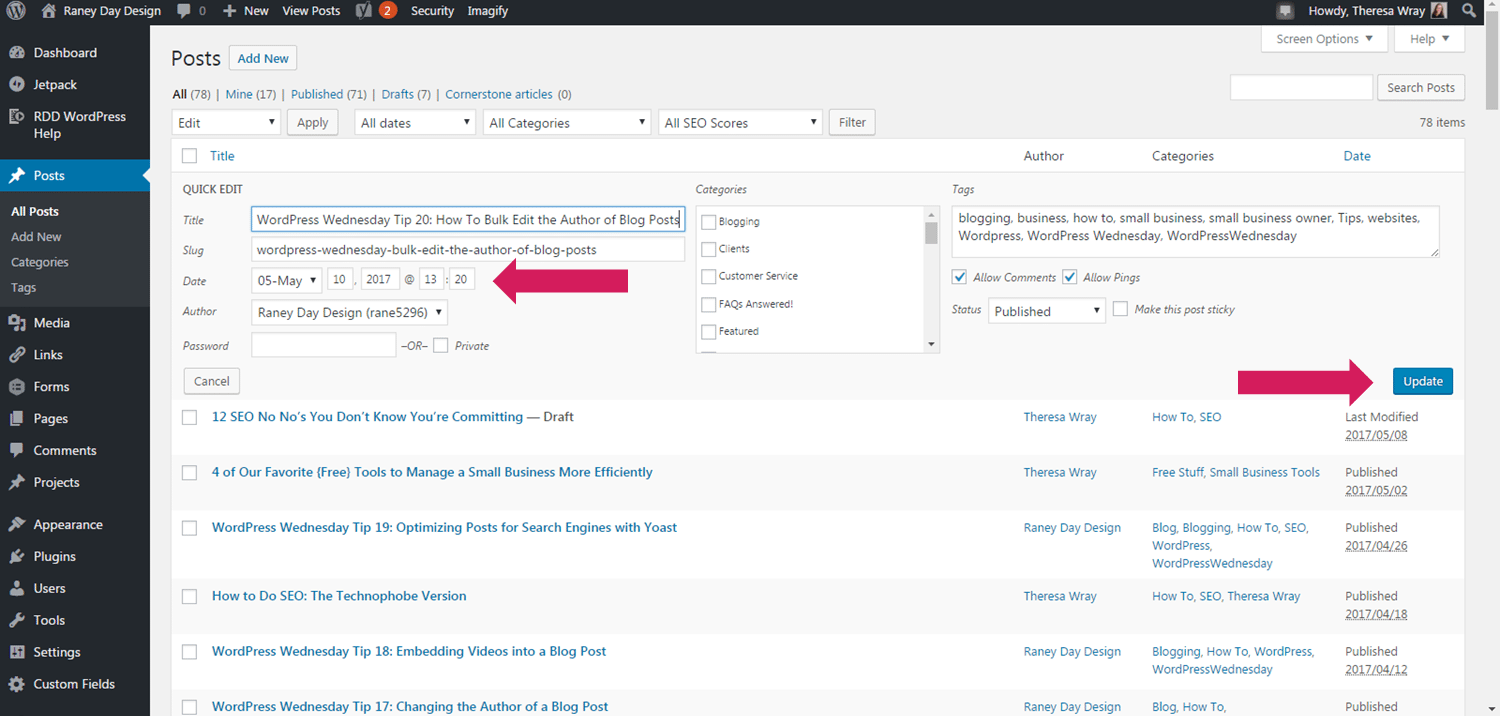Enable the Private checkbox

441,345
